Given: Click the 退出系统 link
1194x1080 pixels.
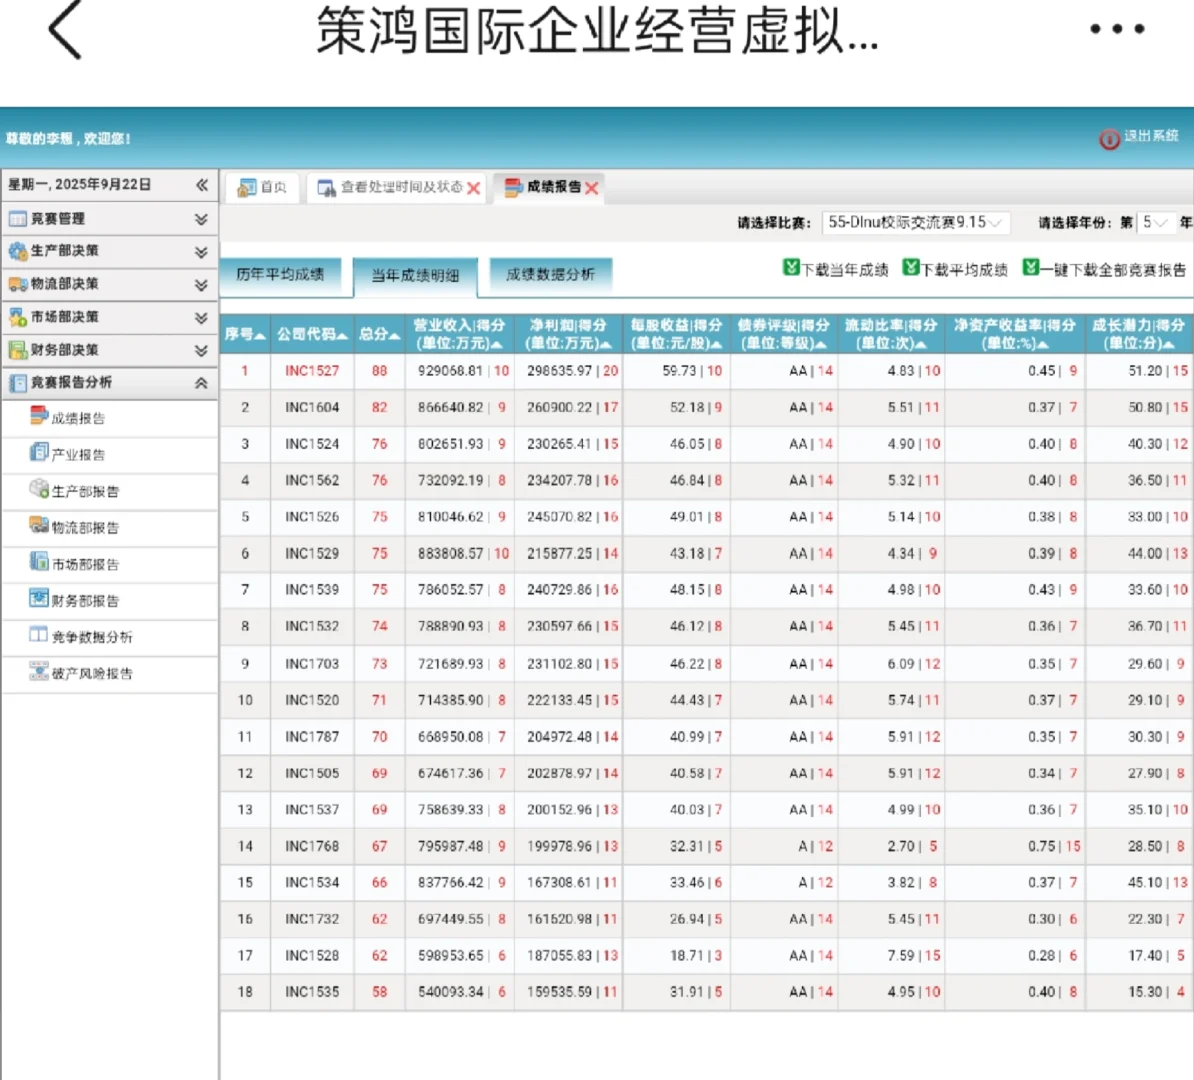Looking at the screenshot, I should point(1151,136).
